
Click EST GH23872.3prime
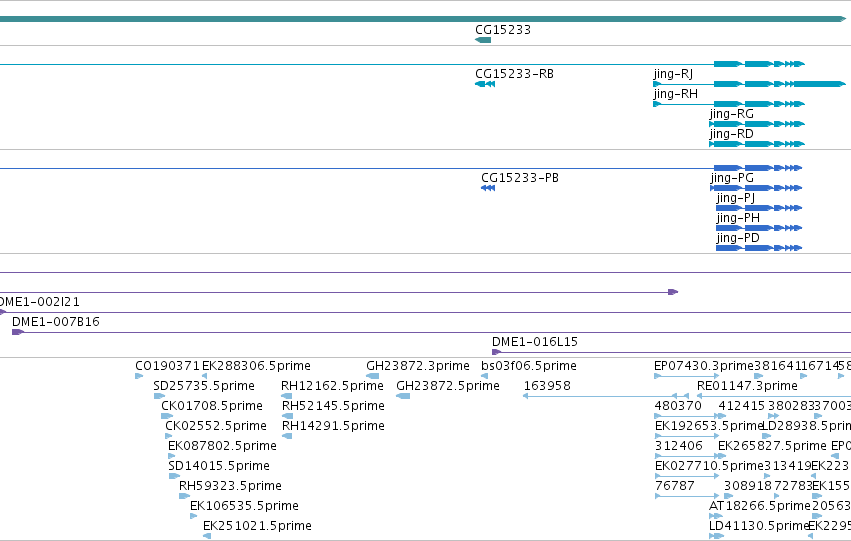[x=417, y=366]
